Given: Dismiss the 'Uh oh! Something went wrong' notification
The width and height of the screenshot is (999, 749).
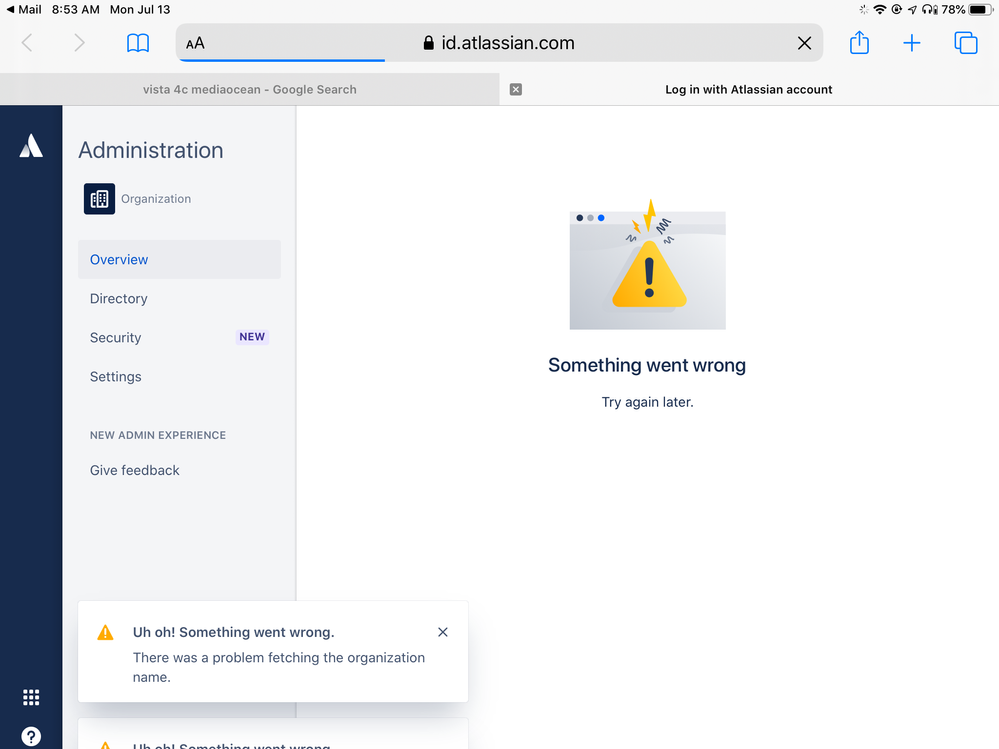Looking at the screenshot, I should (x=443, y=632).
